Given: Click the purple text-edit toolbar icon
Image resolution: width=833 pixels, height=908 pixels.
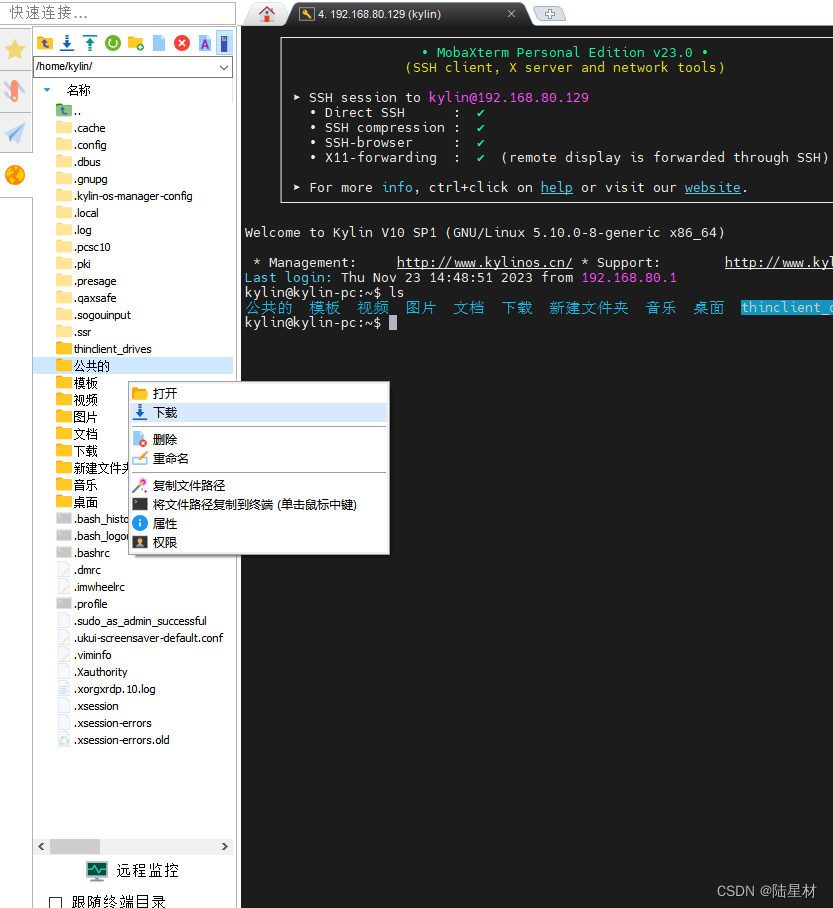Looking at the screenshot, I should click(204, 43).
